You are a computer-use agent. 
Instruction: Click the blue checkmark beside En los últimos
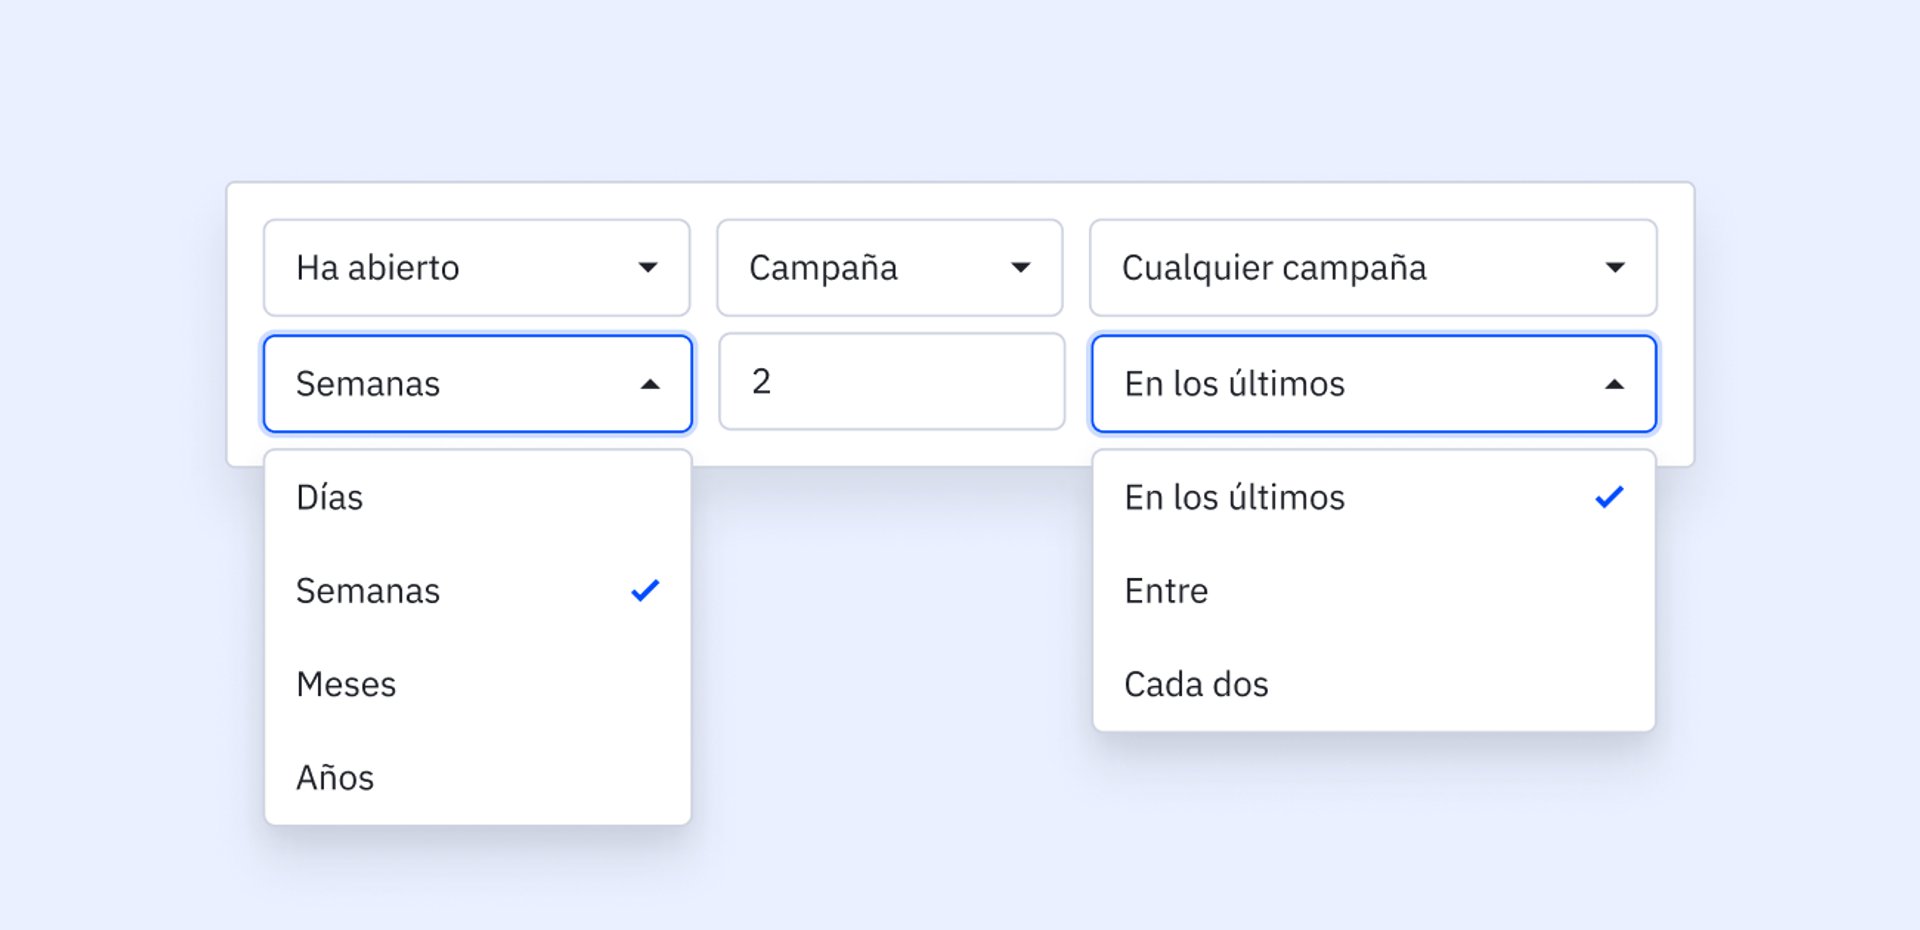[1609, 497]
